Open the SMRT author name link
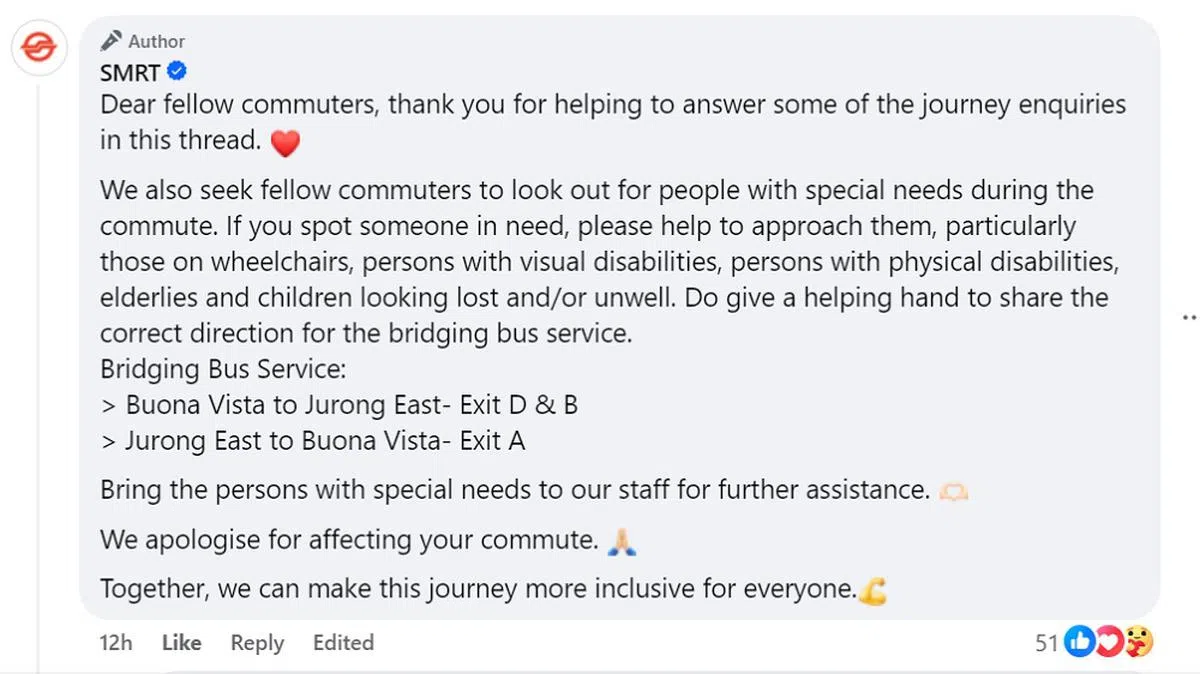 click(x=130, y=72)
